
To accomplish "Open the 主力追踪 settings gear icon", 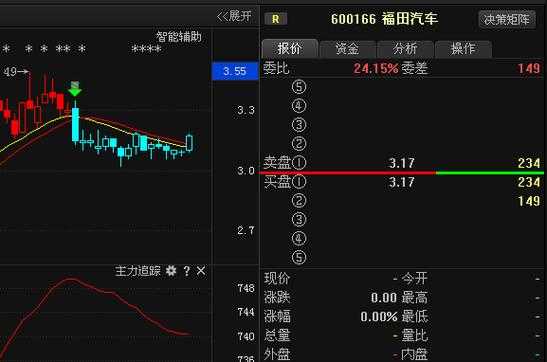I will pyautogui.click(x=171, y=271).
